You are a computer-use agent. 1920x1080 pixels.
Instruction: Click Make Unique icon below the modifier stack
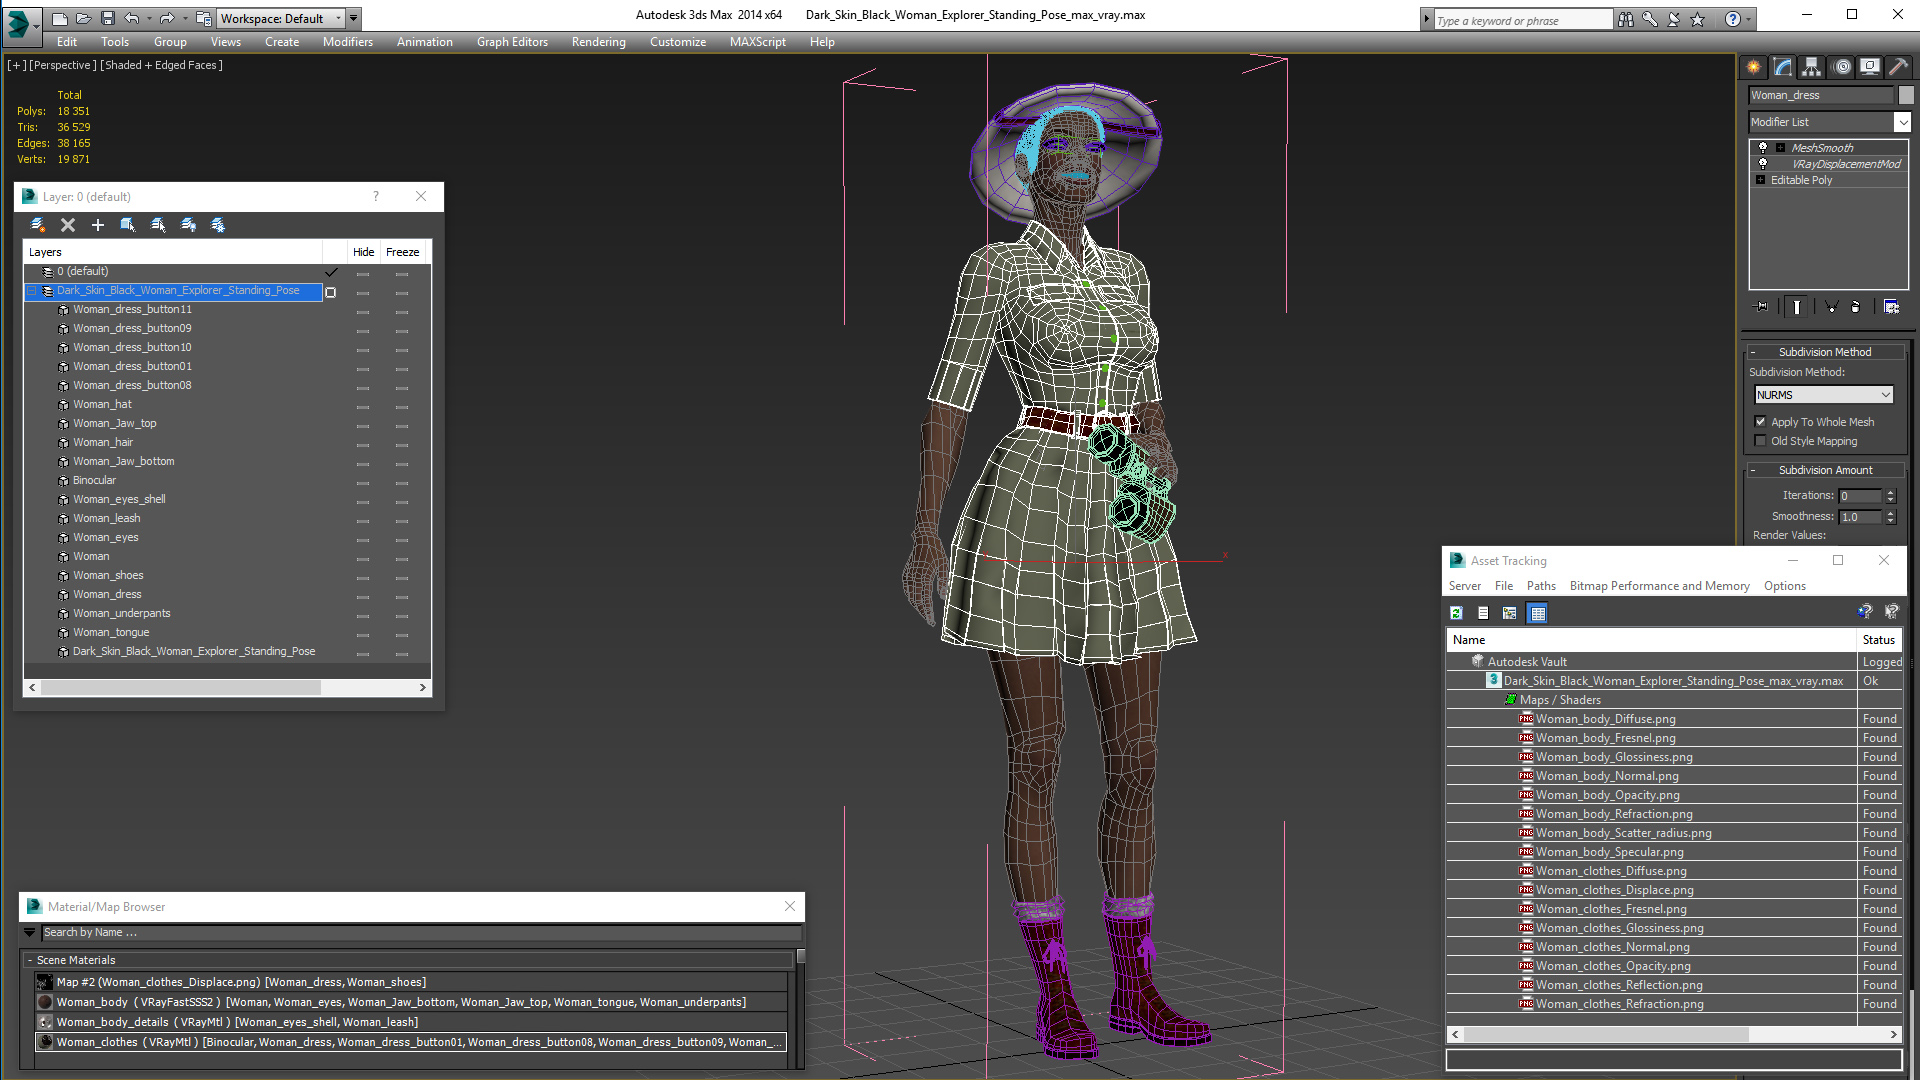click(1831, 307)
